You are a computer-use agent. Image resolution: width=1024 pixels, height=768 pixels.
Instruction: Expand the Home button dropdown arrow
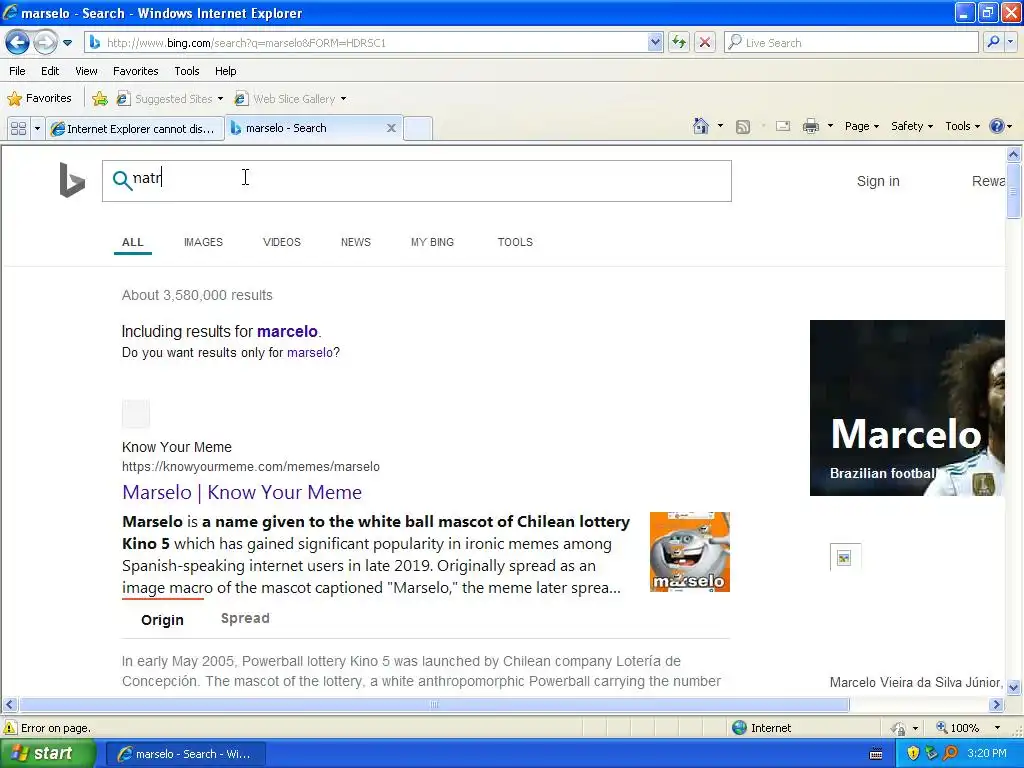point(720,126)
